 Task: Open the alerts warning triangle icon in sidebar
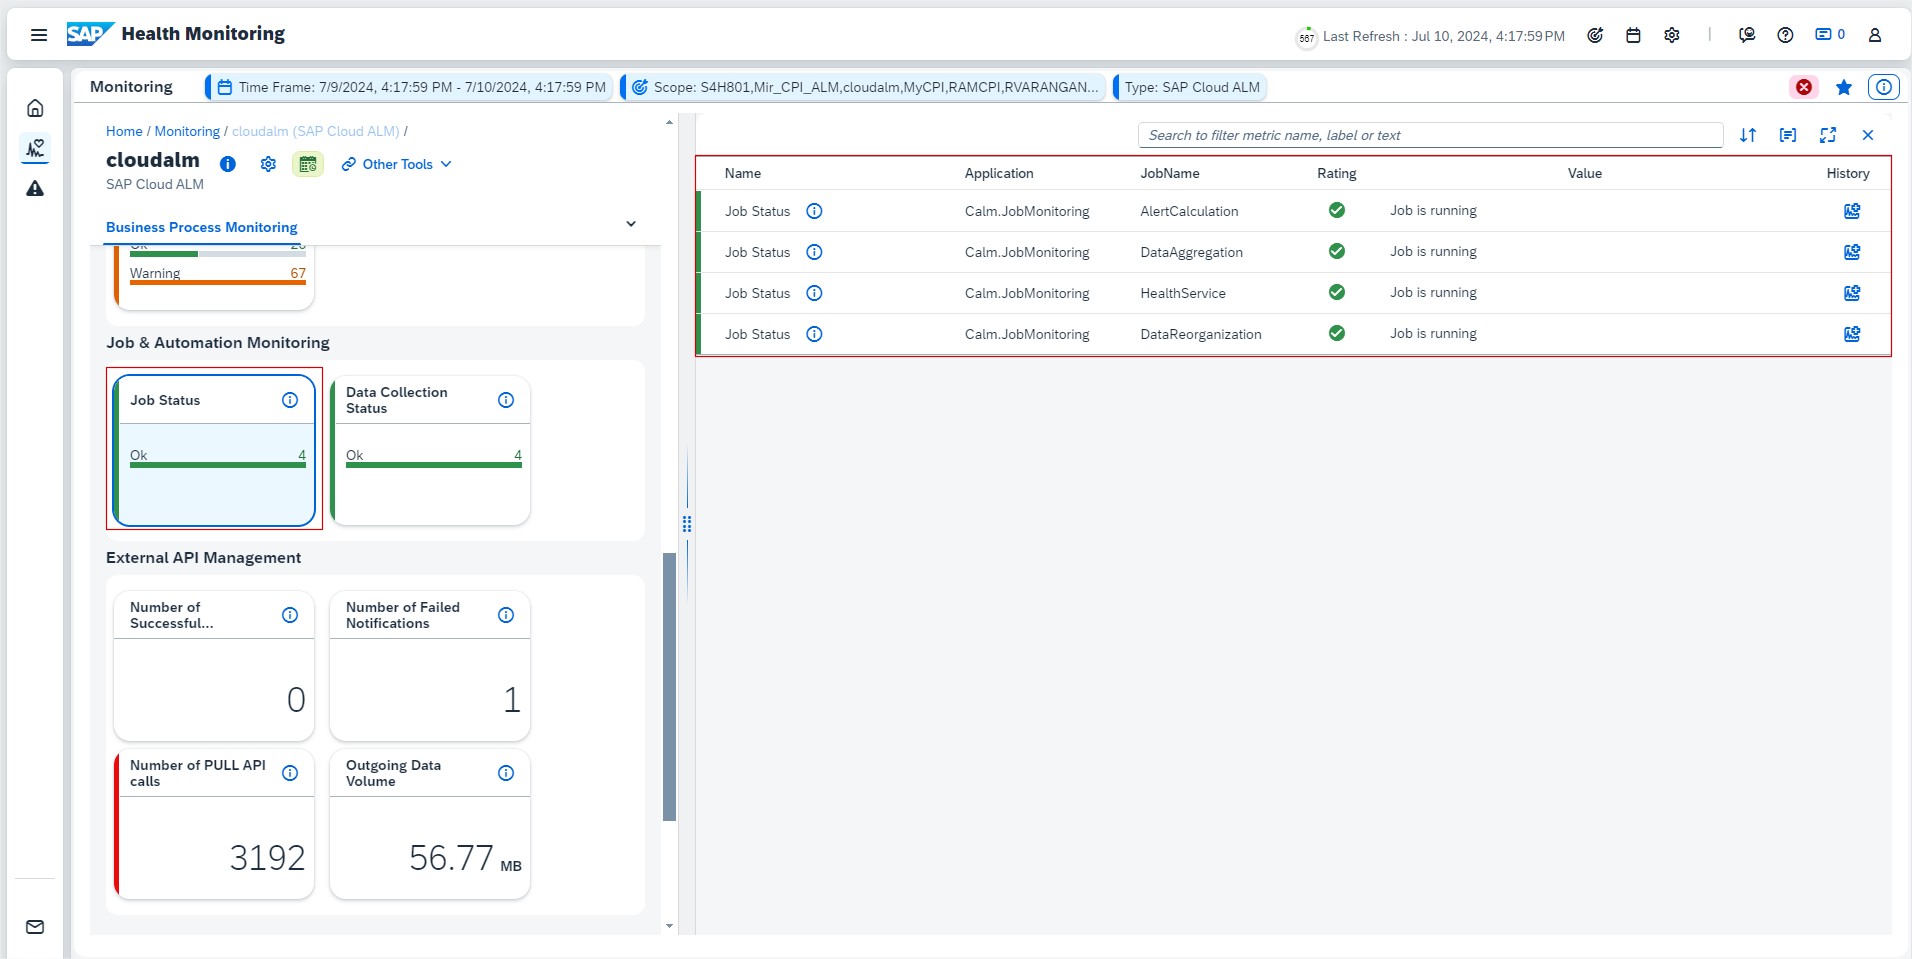(x=35, y=189)
